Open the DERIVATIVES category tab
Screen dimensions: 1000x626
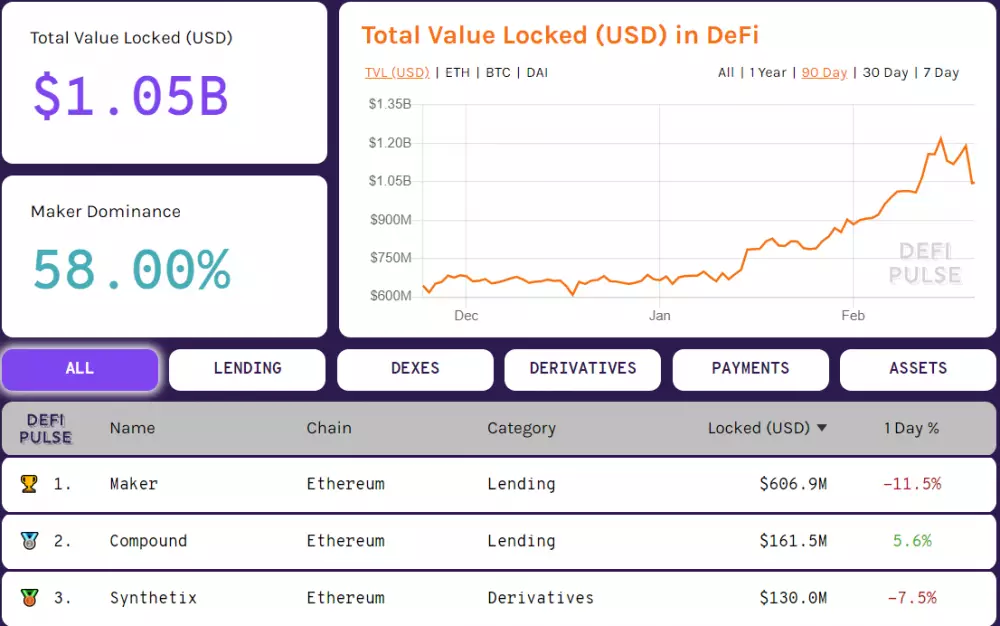[582, 369]
